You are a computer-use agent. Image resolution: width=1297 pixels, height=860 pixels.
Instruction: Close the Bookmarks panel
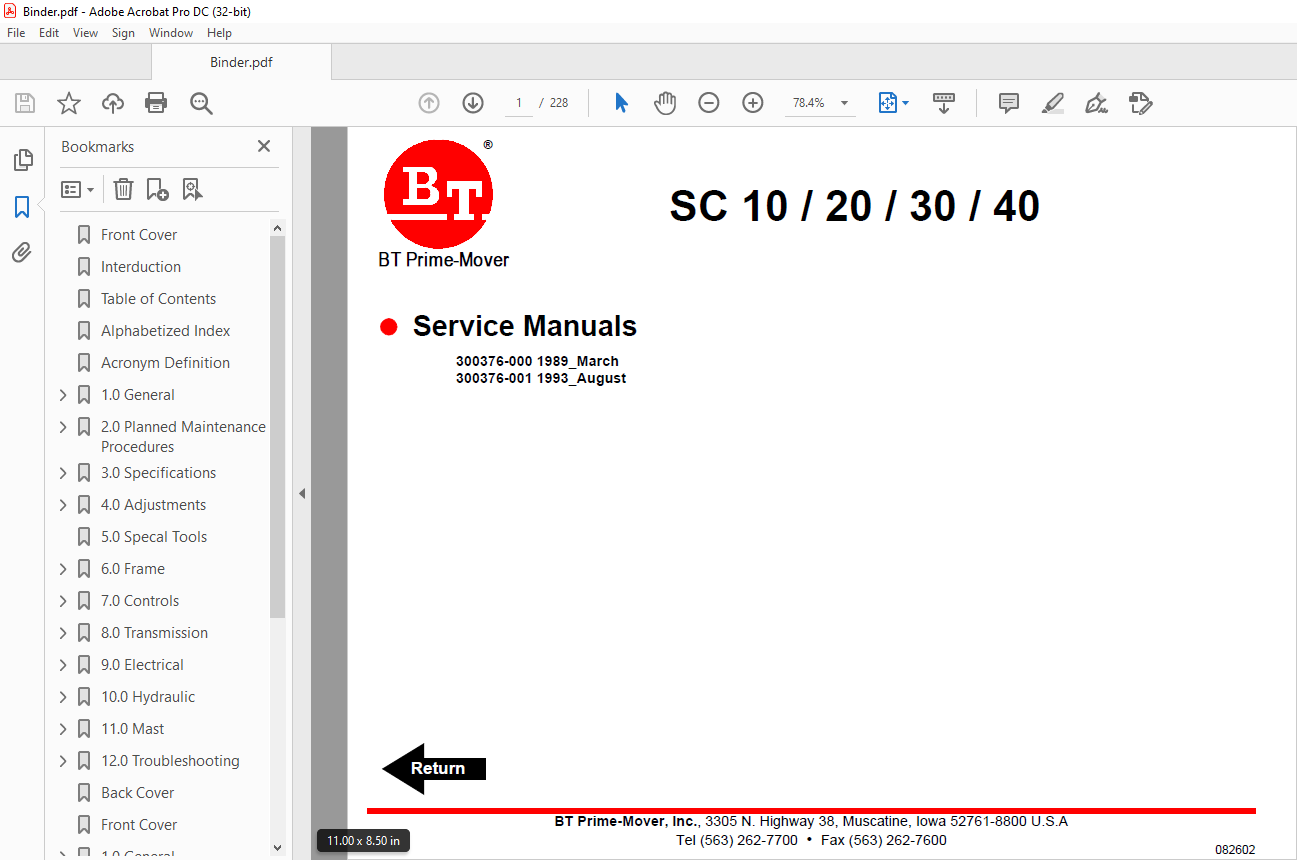264,146
